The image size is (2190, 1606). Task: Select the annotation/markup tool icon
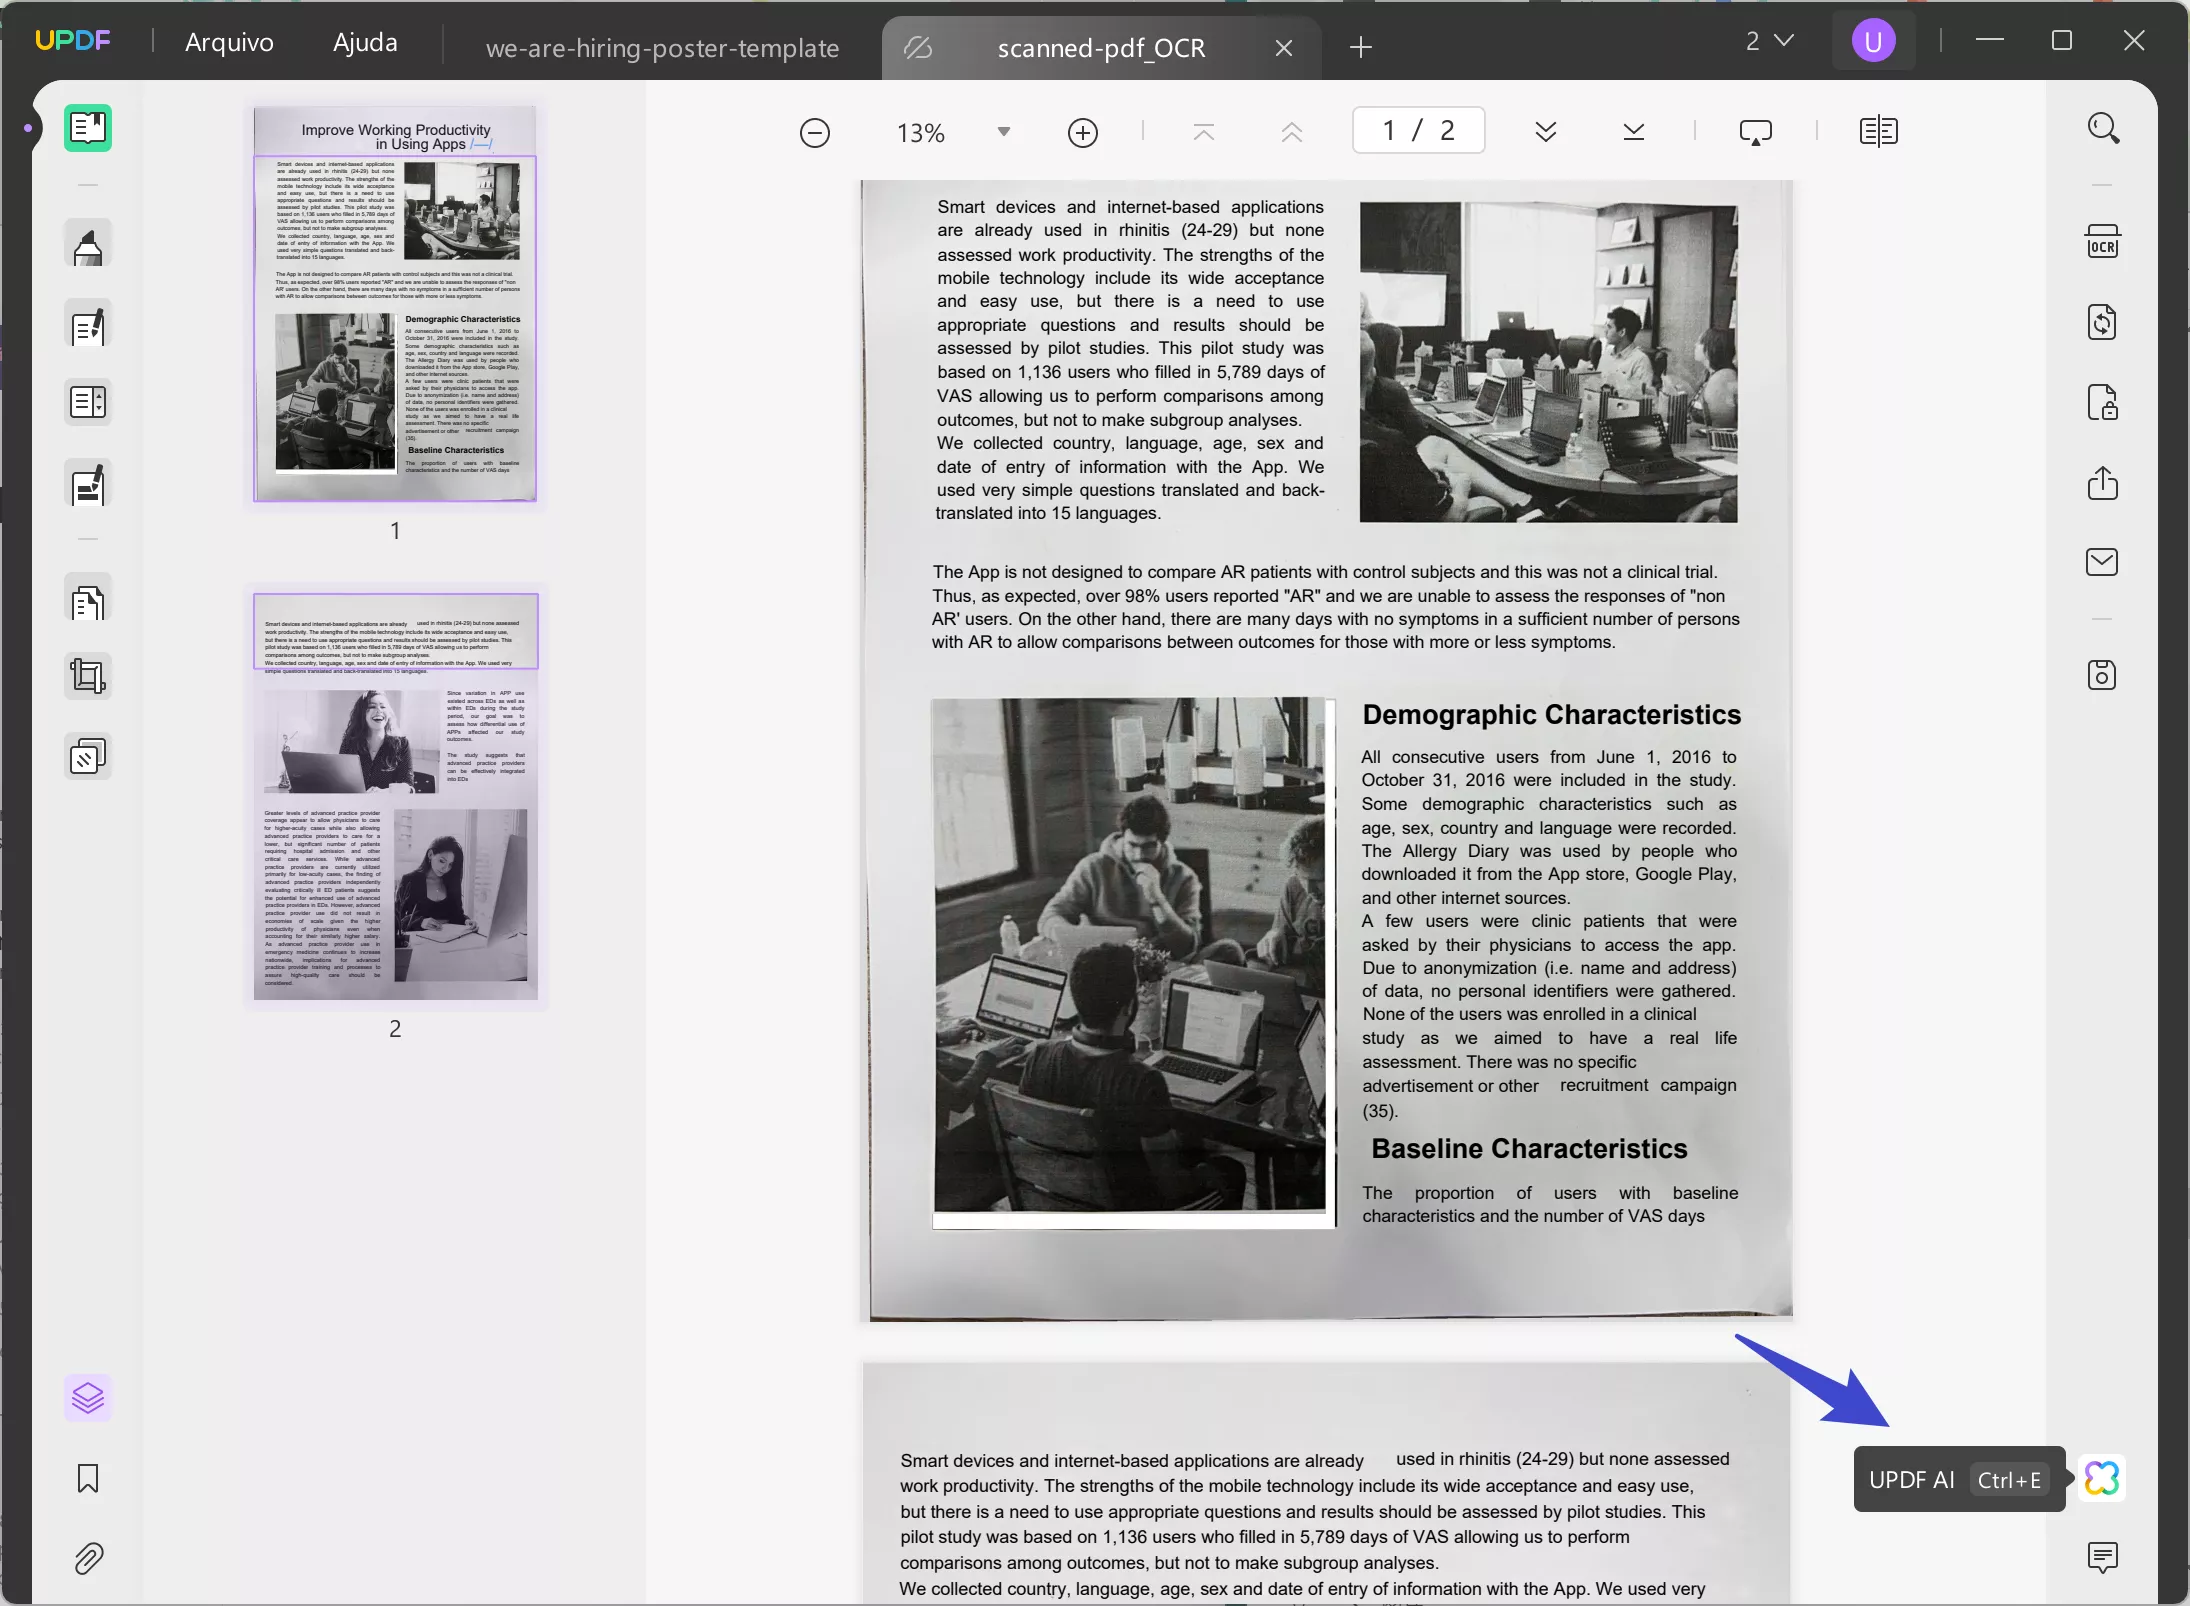pos(88,246)
